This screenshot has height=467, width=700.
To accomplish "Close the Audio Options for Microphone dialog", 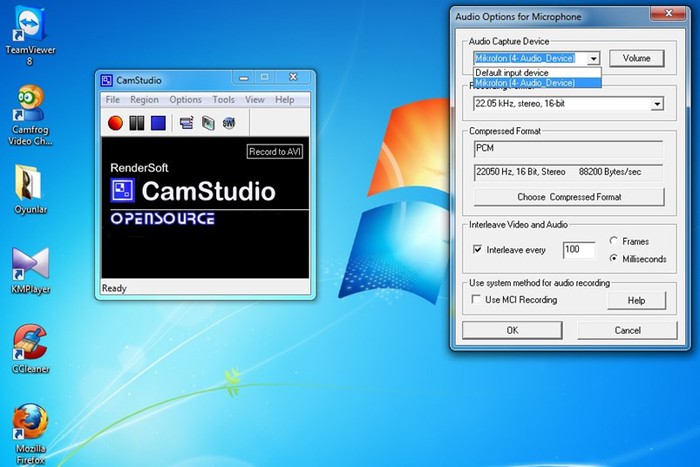I will coord(668,13).
